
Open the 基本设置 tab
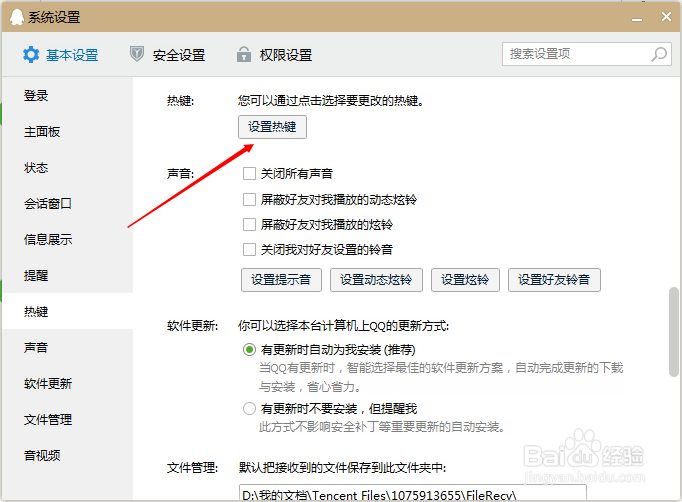[60, 55]
